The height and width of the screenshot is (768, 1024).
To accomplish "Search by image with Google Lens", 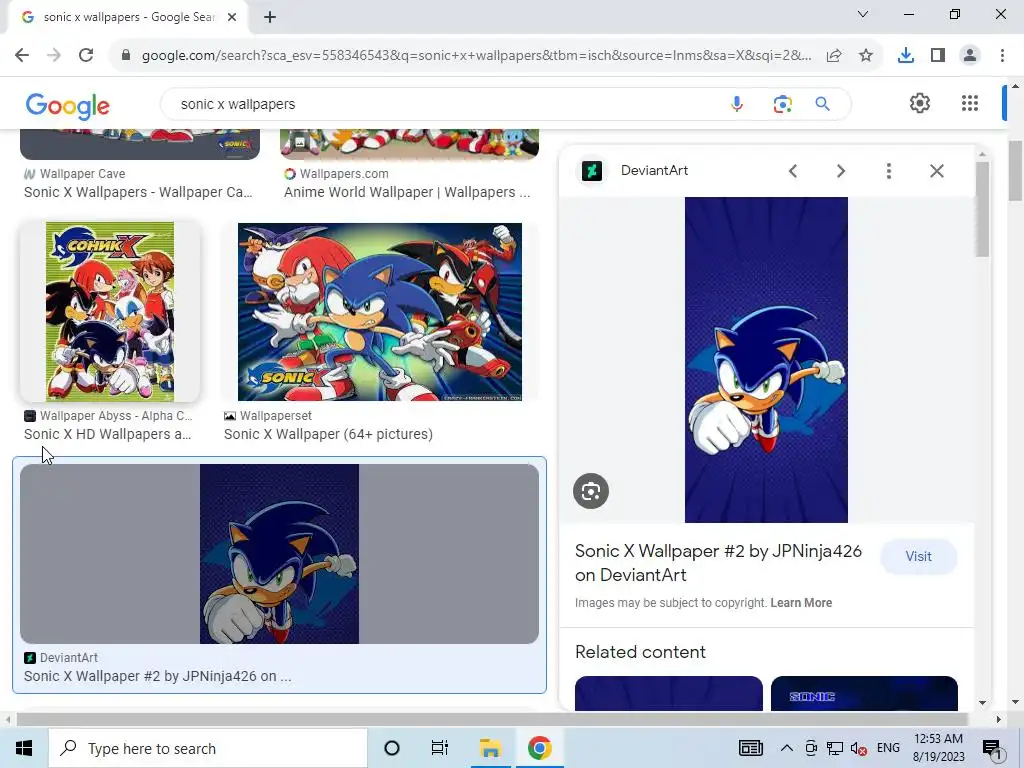I will point(782,104).
